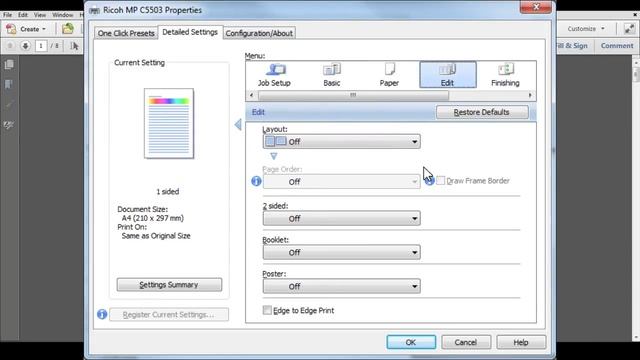Click the open folder icon in Acrobat toolbar
Screen dimensions: 640x360
pos(68,29)
